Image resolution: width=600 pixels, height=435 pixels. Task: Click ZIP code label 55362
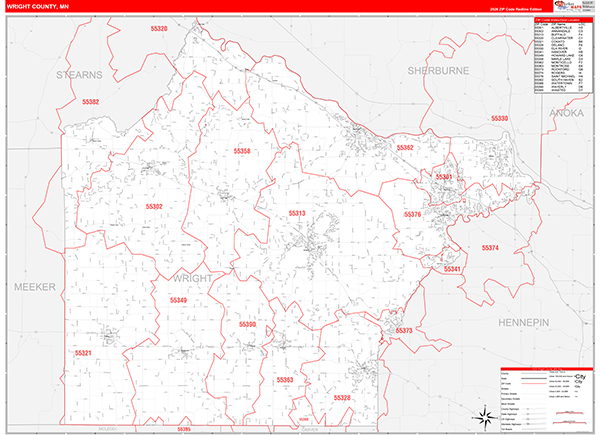click(405, 148)
